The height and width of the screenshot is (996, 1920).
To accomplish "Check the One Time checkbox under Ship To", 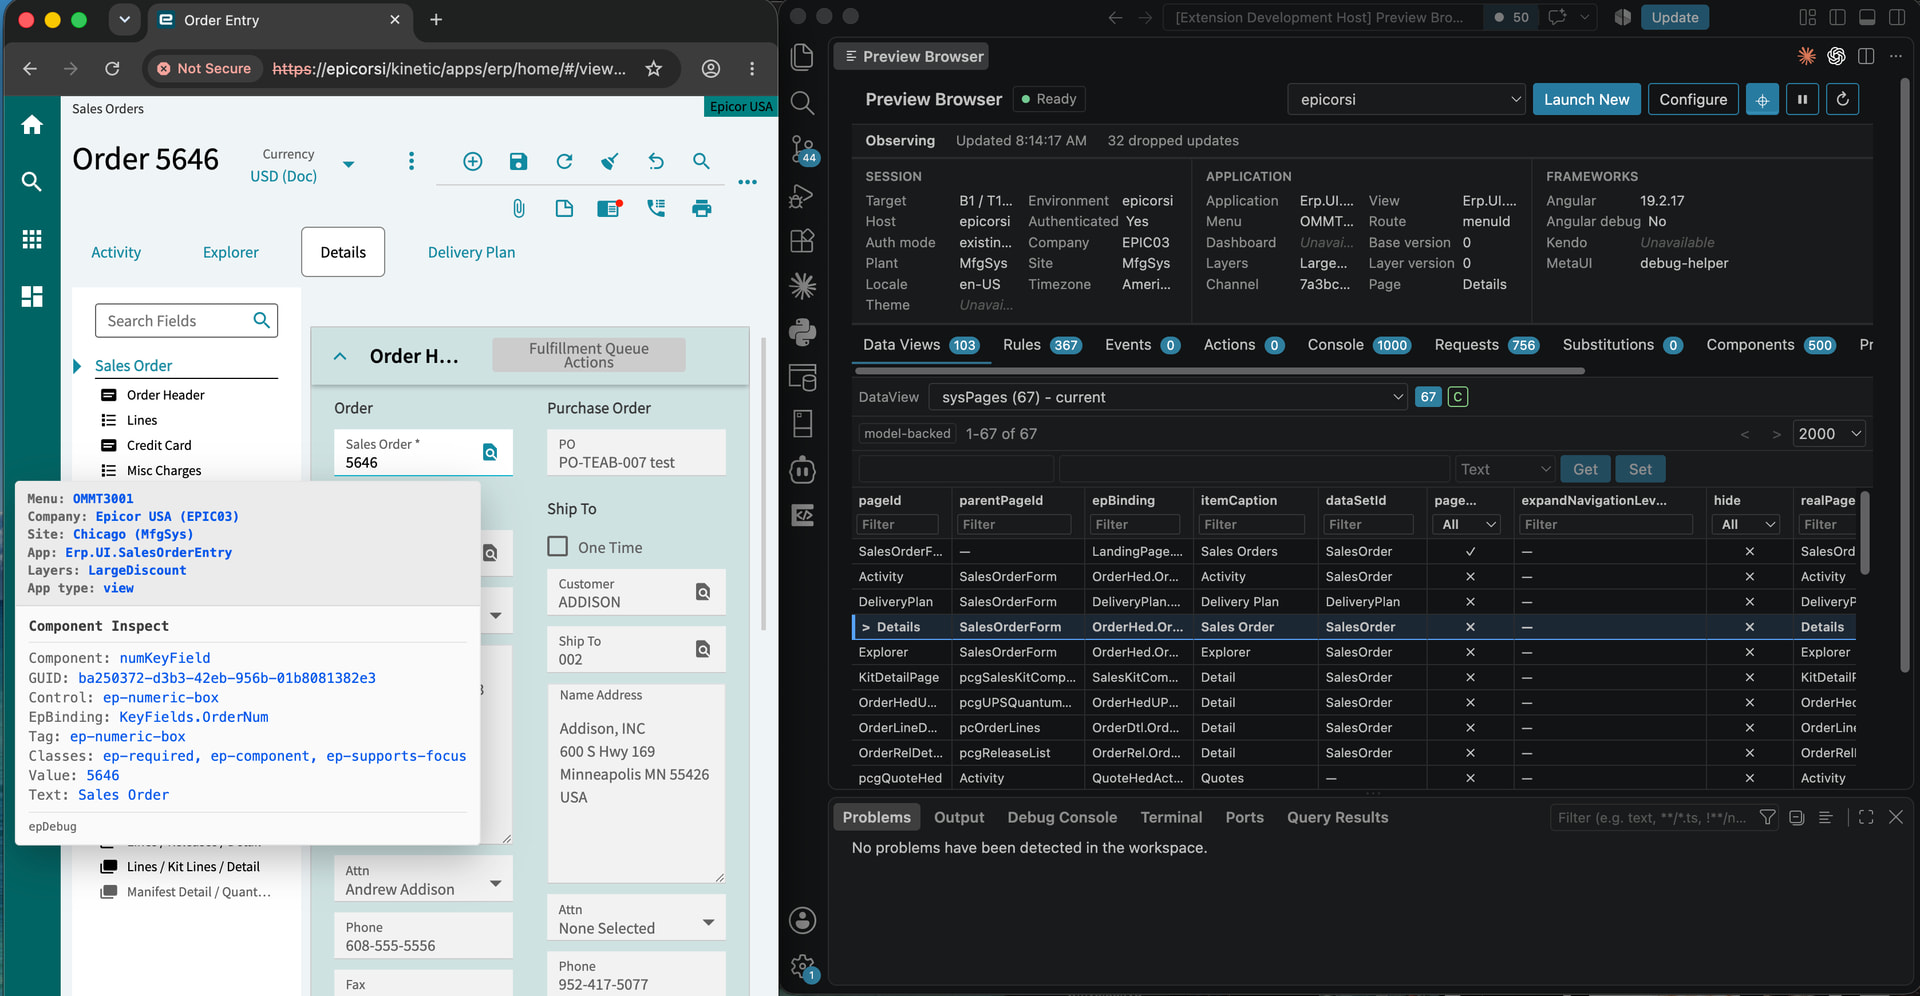I will coord(558,547).
